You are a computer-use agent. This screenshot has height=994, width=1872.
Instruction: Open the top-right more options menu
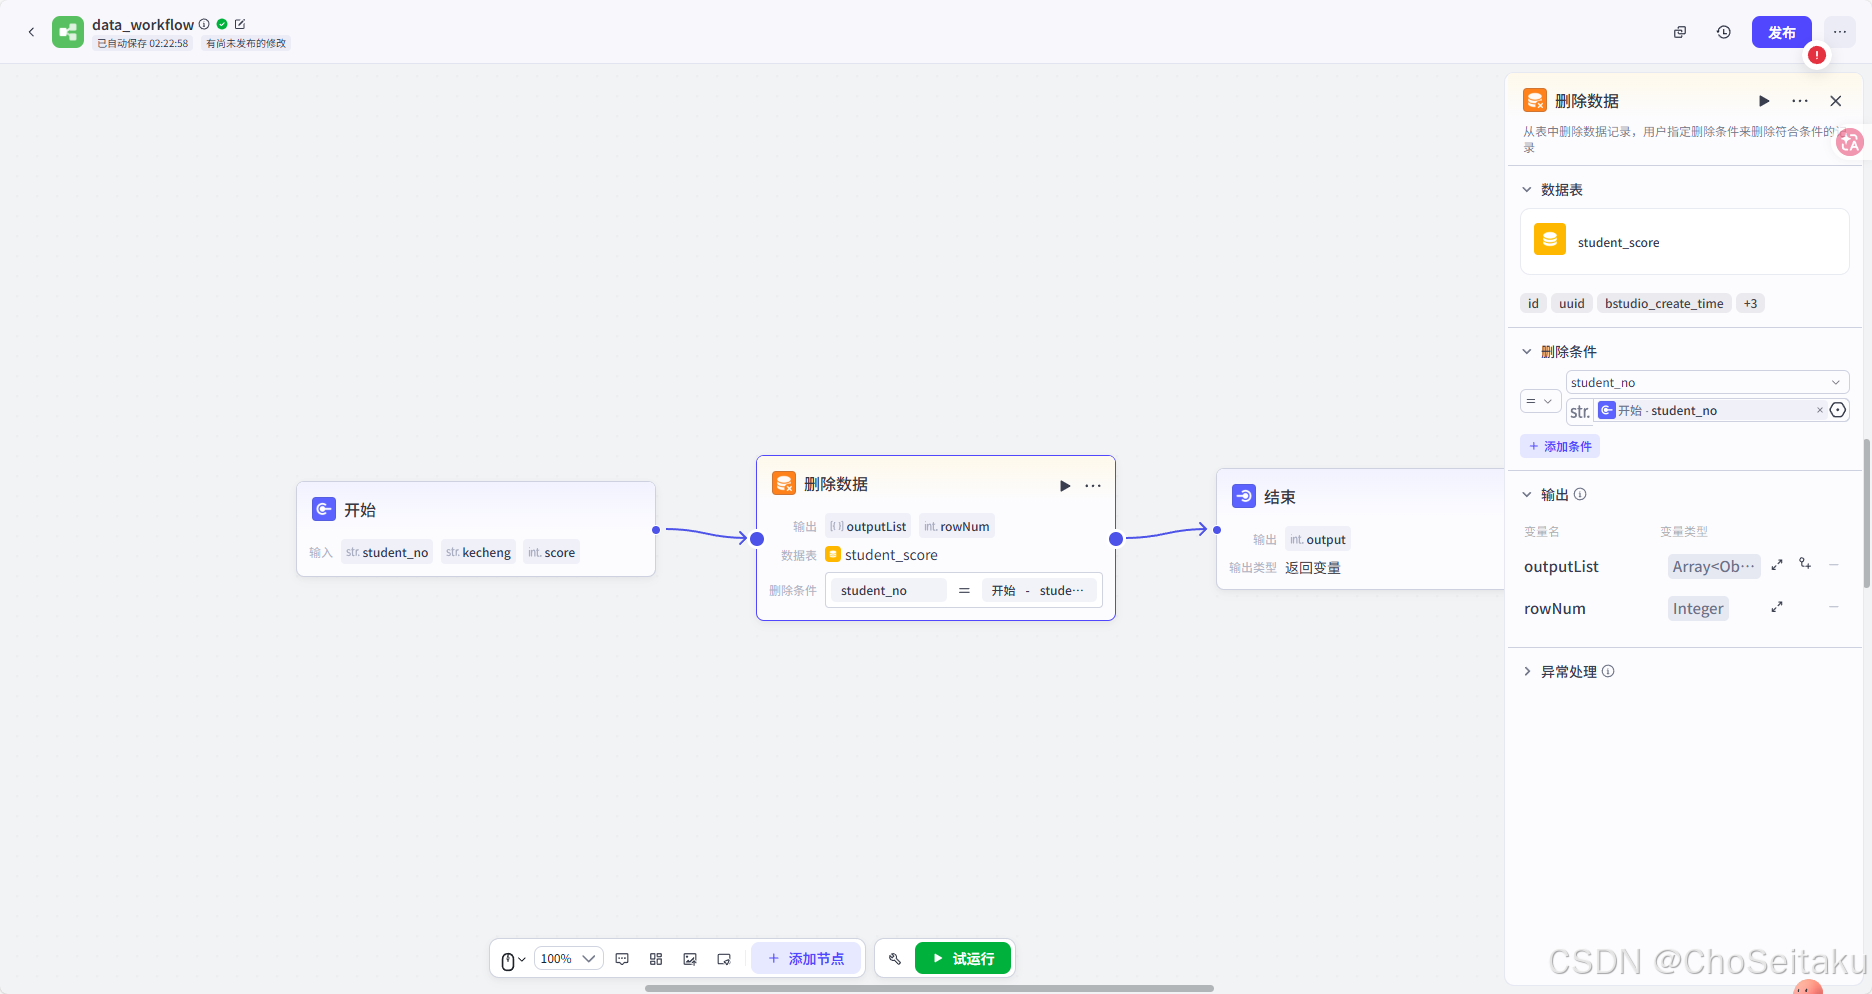pos(1840,32)
